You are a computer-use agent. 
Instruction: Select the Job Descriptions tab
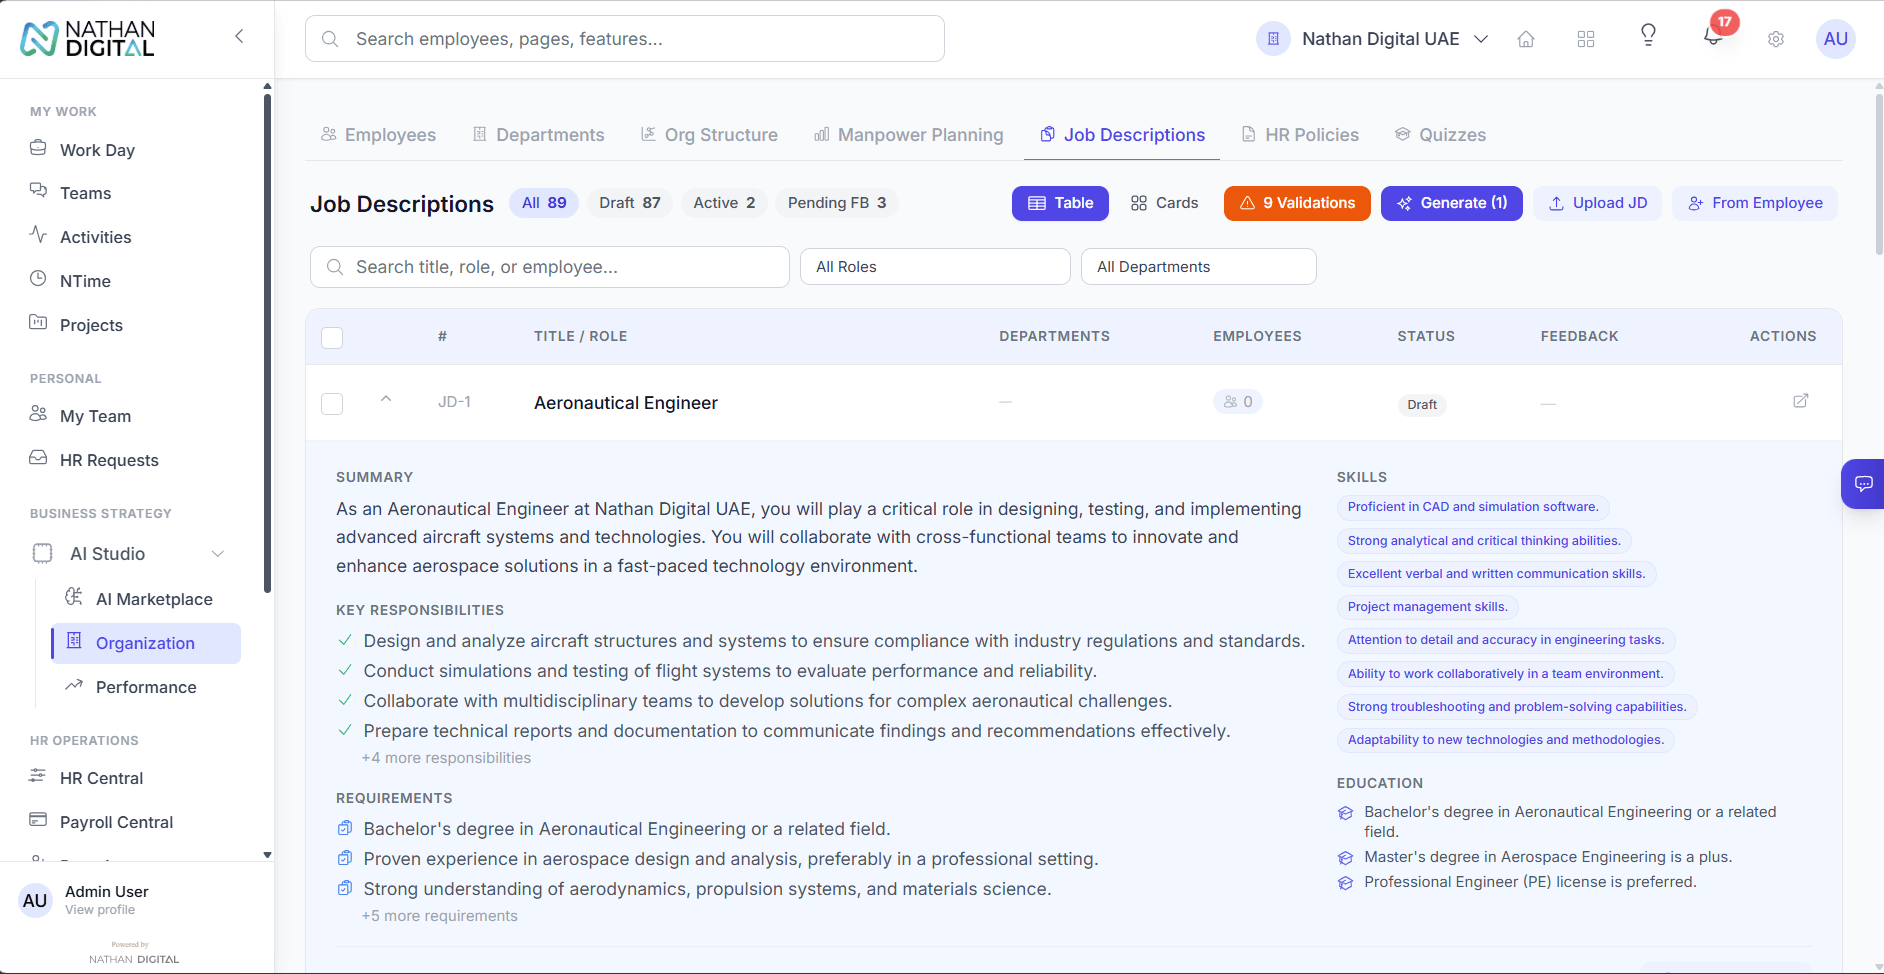coord(1122,135)
